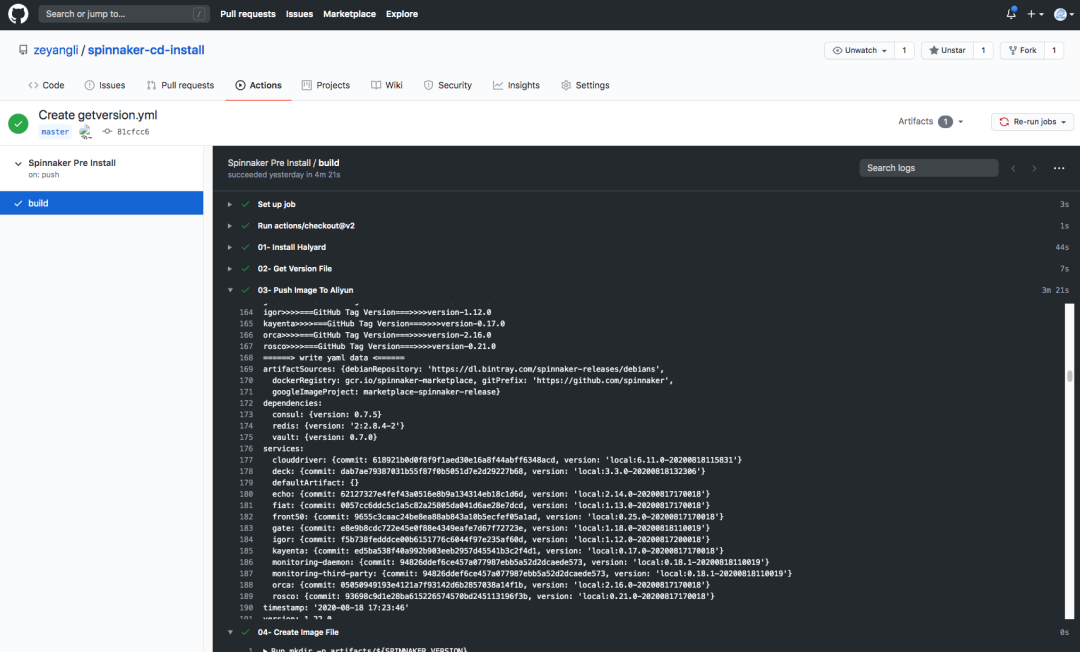Click the Create Image File check icon
Image resolution: width=1080 pixels, height=652 pixels.
click(245, 632)
